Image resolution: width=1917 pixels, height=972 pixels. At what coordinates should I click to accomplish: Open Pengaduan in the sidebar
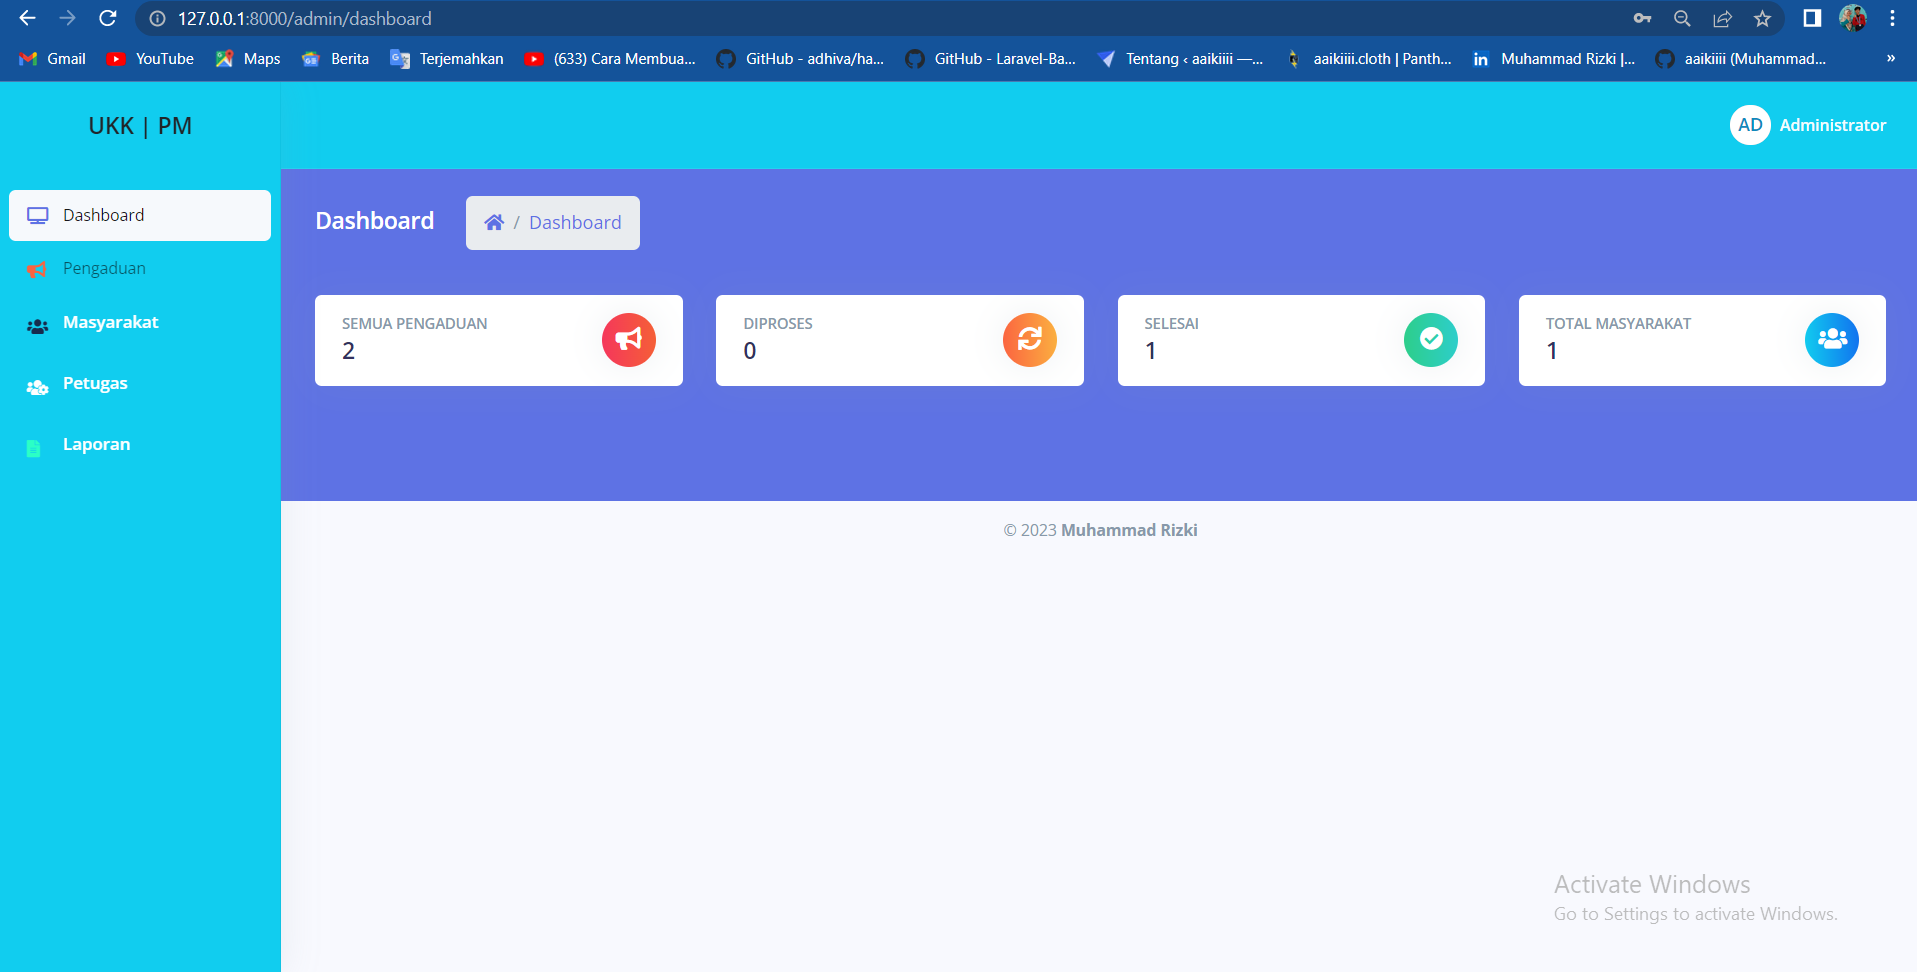pyautogui.click(x=140, y=268)
